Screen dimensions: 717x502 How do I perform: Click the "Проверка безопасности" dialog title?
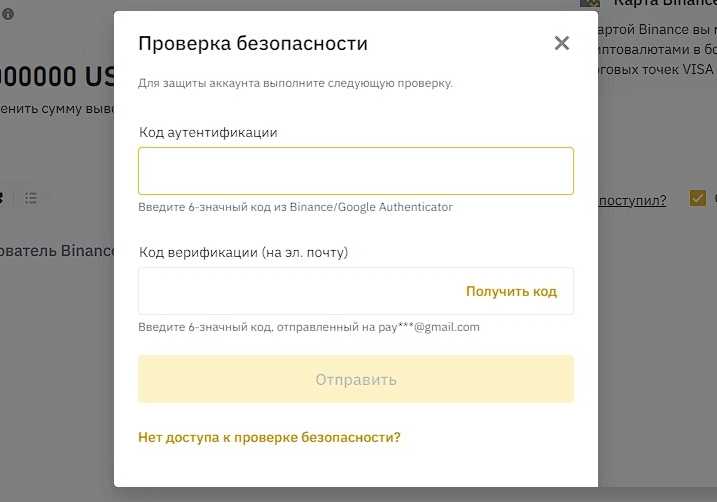click(x=253, y=43)
